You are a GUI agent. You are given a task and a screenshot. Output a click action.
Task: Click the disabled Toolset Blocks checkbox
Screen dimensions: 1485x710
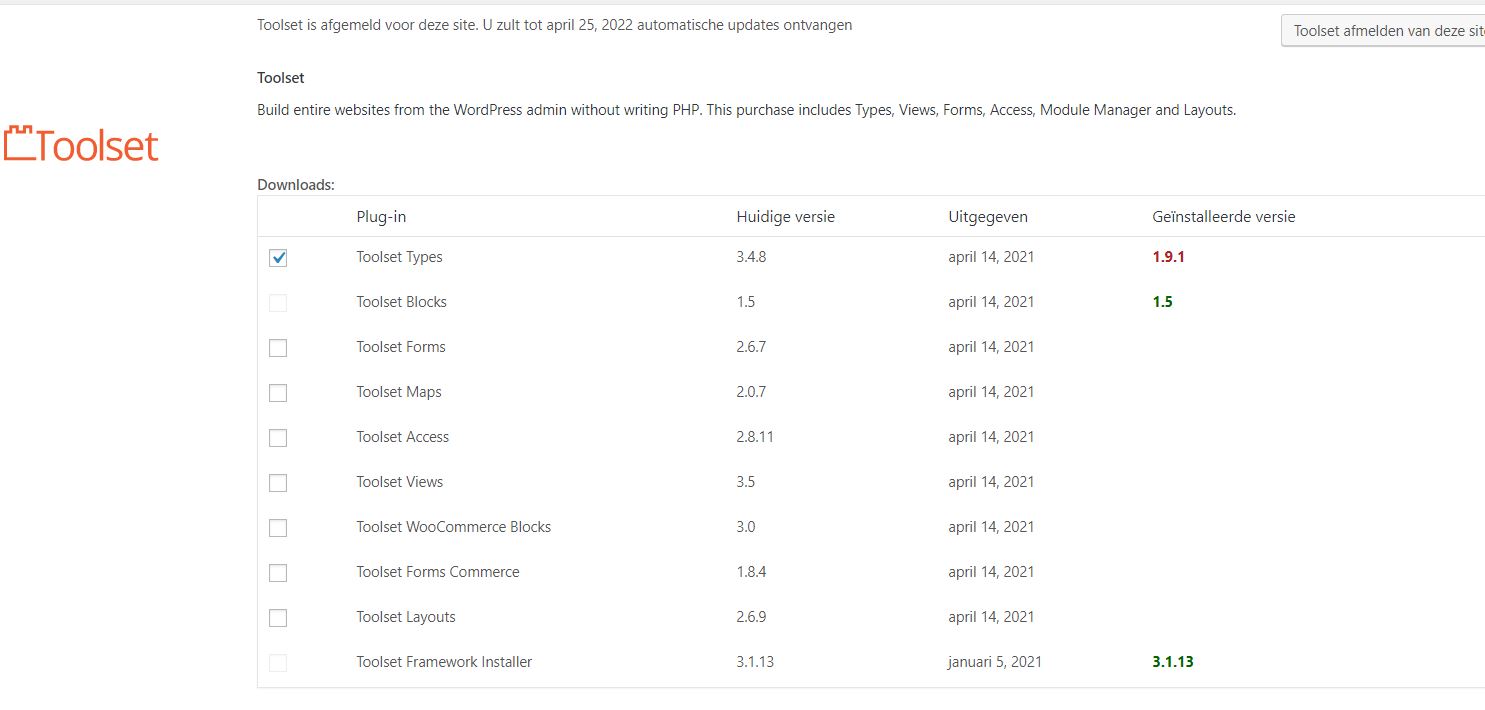coord(278,303)
